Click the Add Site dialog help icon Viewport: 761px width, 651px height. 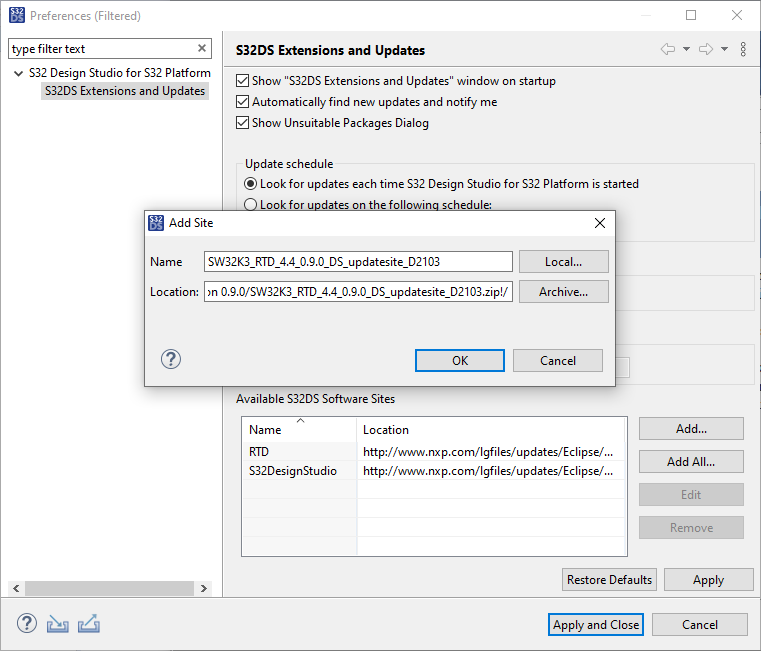pyautogui.click(x=171, y=360)
